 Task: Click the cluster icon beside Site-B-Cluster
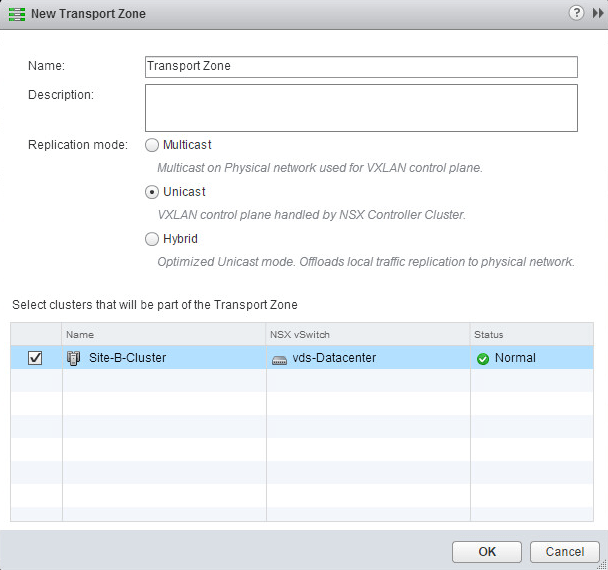coord(74,358)
